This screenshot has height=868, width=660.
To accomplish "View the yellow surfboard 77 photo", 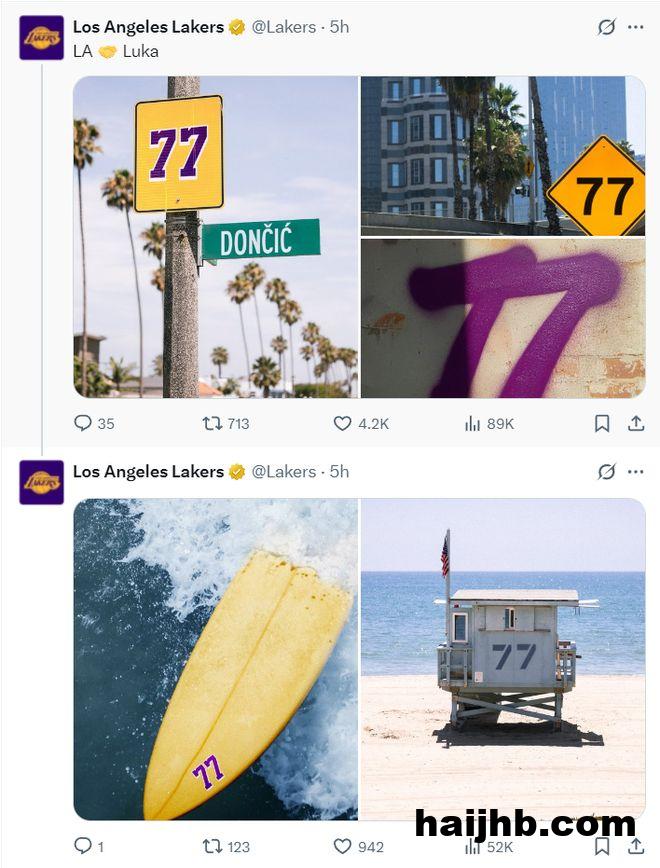I will tap(215, 659).
